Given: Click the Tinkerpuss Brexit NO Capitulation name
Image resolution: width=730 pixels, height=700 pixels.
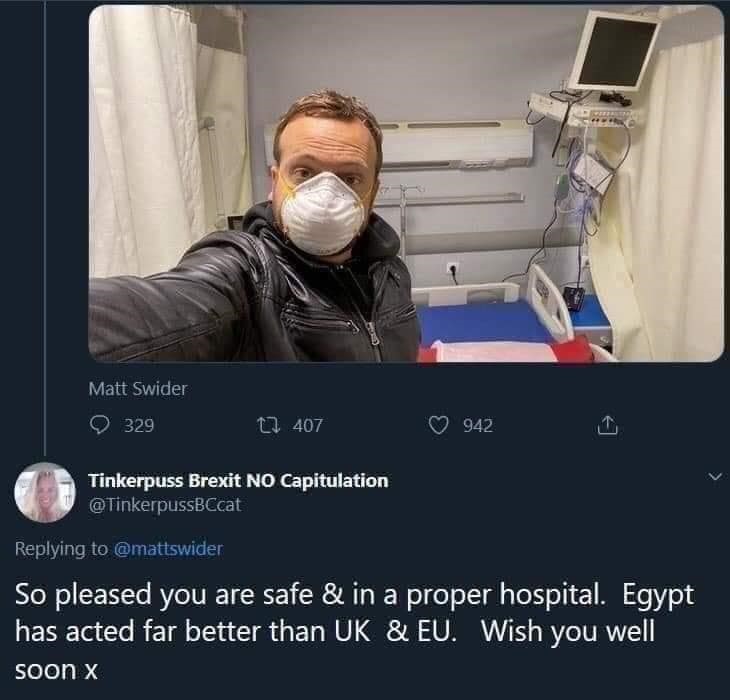Looking at the screenshot, I should click(238, 480).
